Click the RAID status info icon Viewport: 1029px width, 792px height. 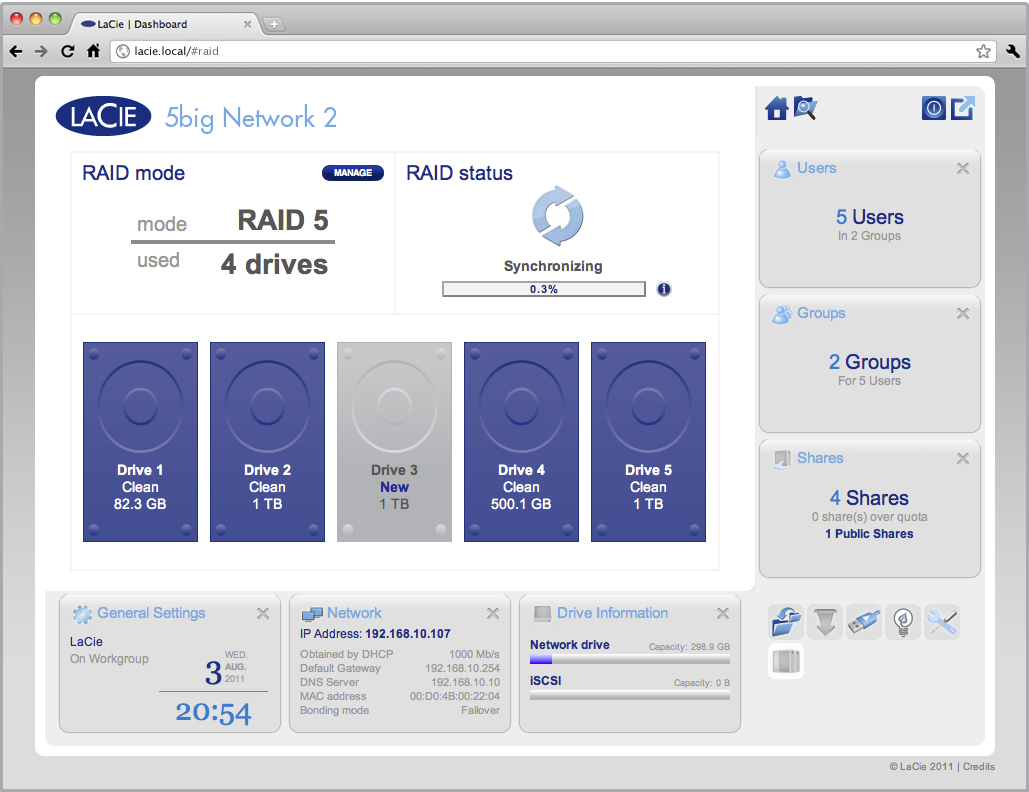coord(664,289)
